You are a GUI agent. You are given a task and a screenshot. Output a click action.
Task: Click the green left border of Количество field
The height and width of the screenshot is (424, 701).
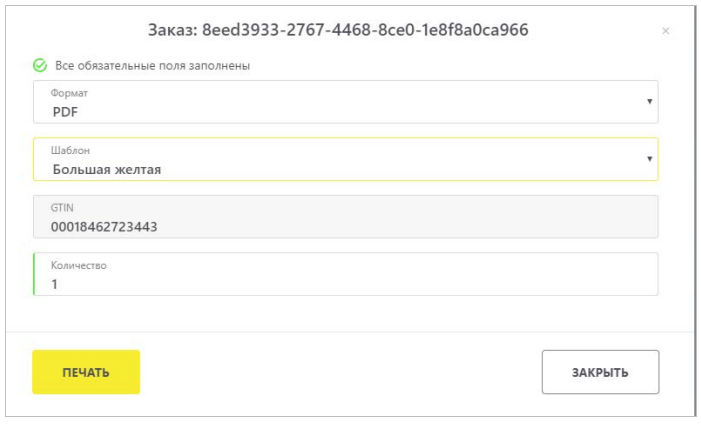tap(34, 274)
